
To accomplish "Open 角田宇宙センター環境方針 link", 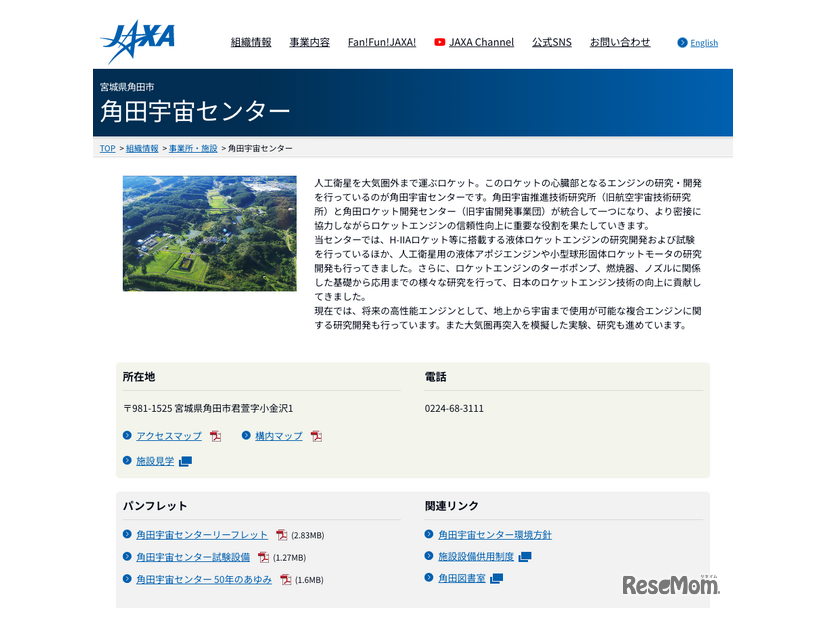I will (x=495, y=535).
